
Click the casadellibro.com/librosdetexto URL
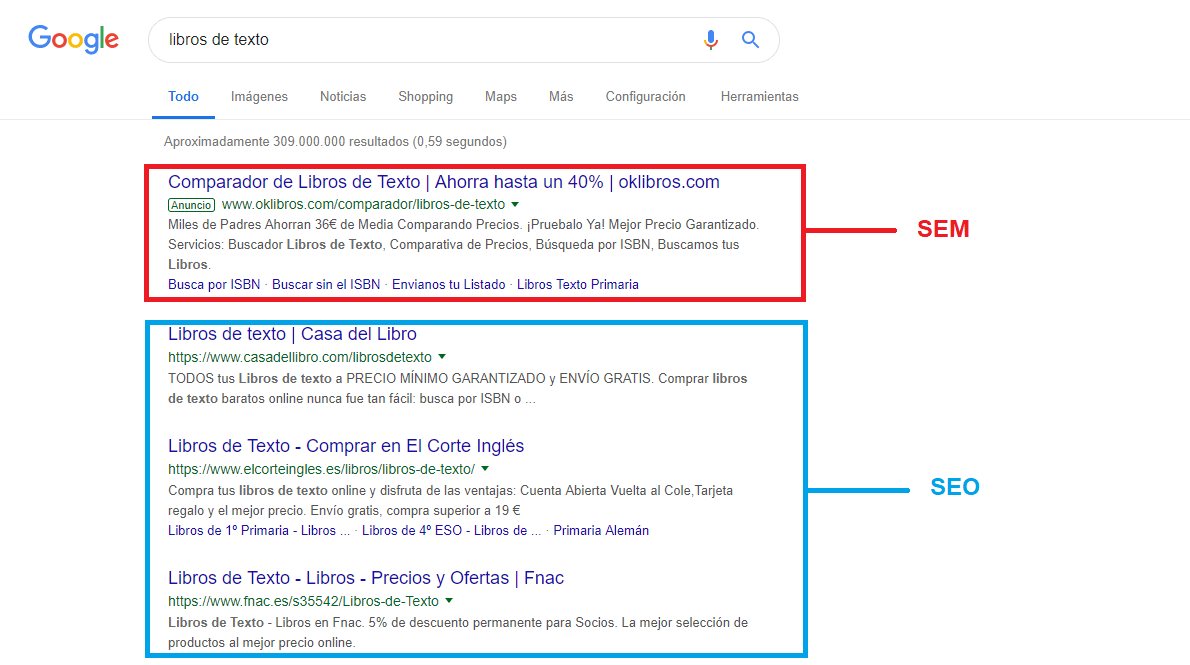pyautogui.click(x=300, y=357)
